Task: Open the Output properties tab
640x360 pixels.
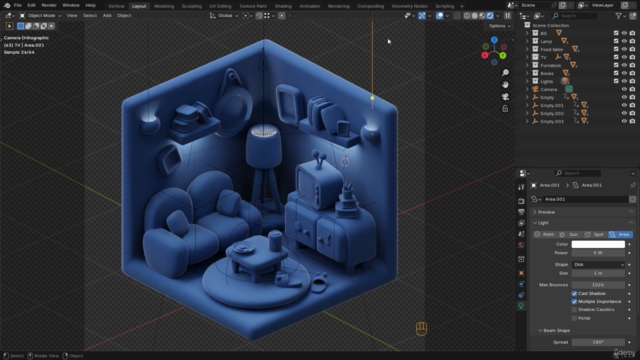Action: (521, 212)
